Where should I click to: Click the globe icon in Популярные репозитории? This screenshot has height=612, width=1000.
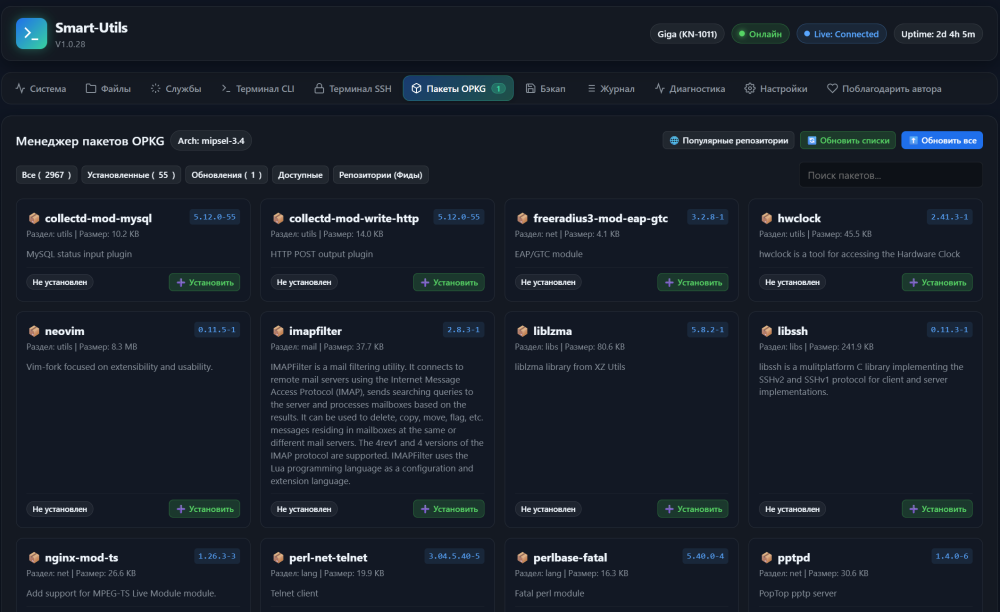674,140
